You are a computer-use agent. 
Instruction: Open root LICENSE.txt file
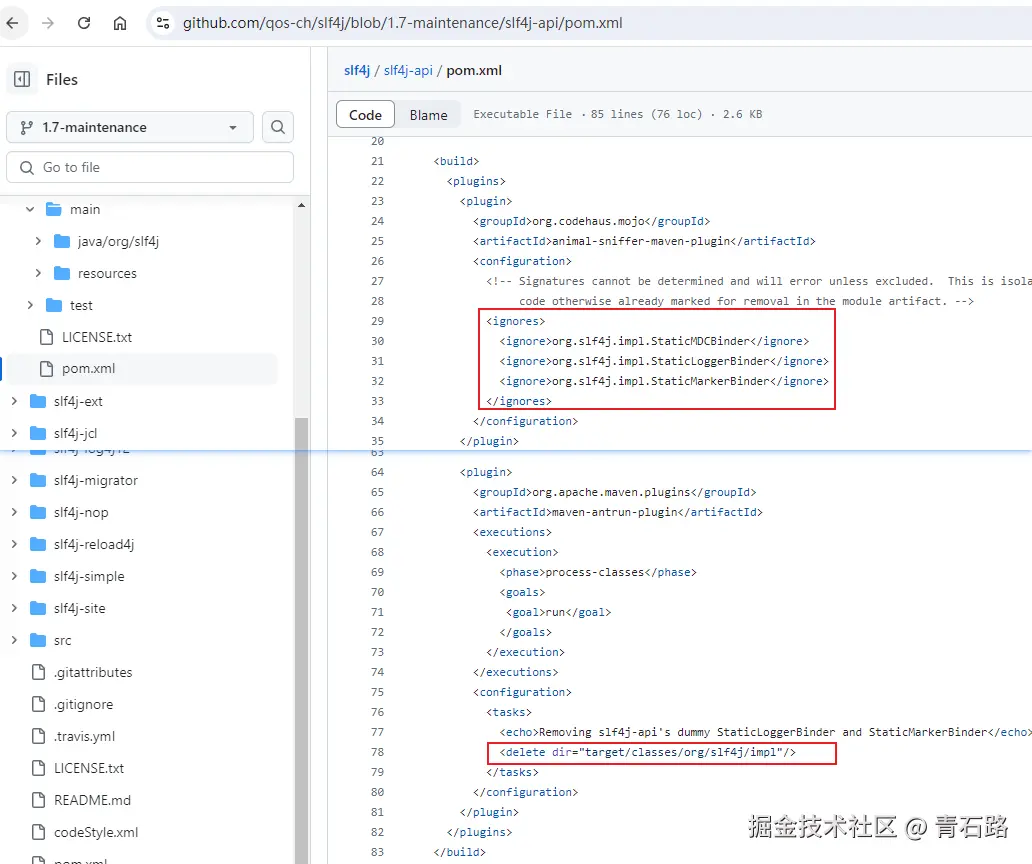click(89, 768)
